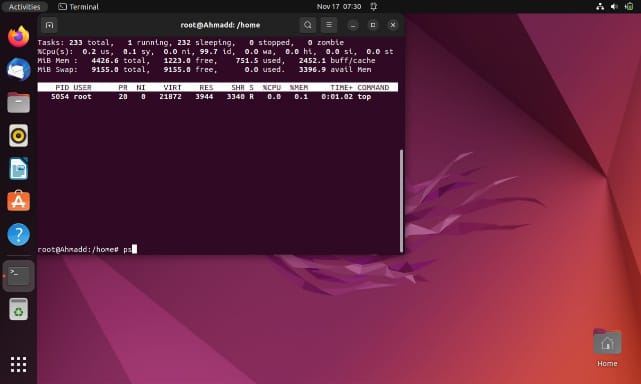Image resolution: width=641 pixels, height=384 pixels.
Task: Click the 'MiB Swap:' label
Action: click(58, 70)
